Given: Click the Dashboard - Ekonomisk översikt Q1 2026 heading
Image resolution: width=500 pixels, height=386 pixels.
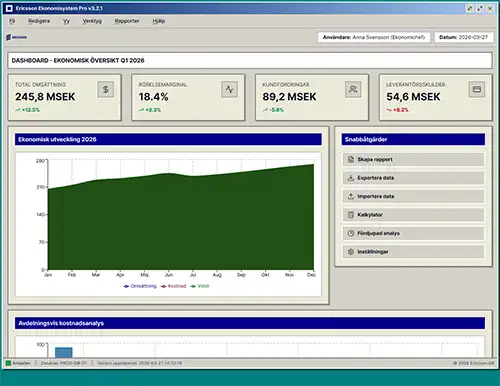Looking at the screenshot, I should [78, 60].
